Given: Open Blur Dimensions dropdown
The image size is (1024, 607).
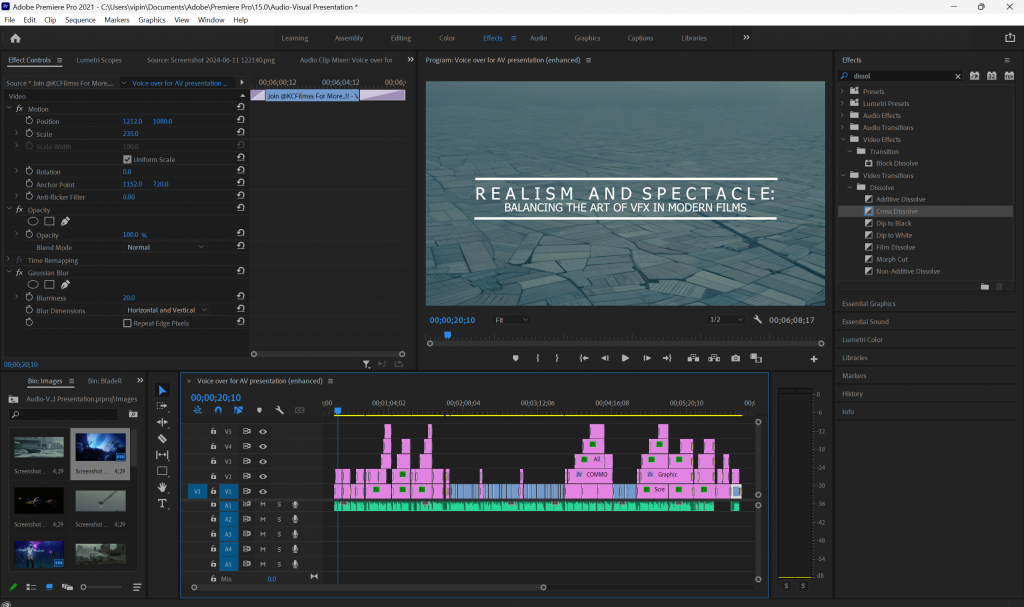Looking at the screenshot, I should point(167,310).
